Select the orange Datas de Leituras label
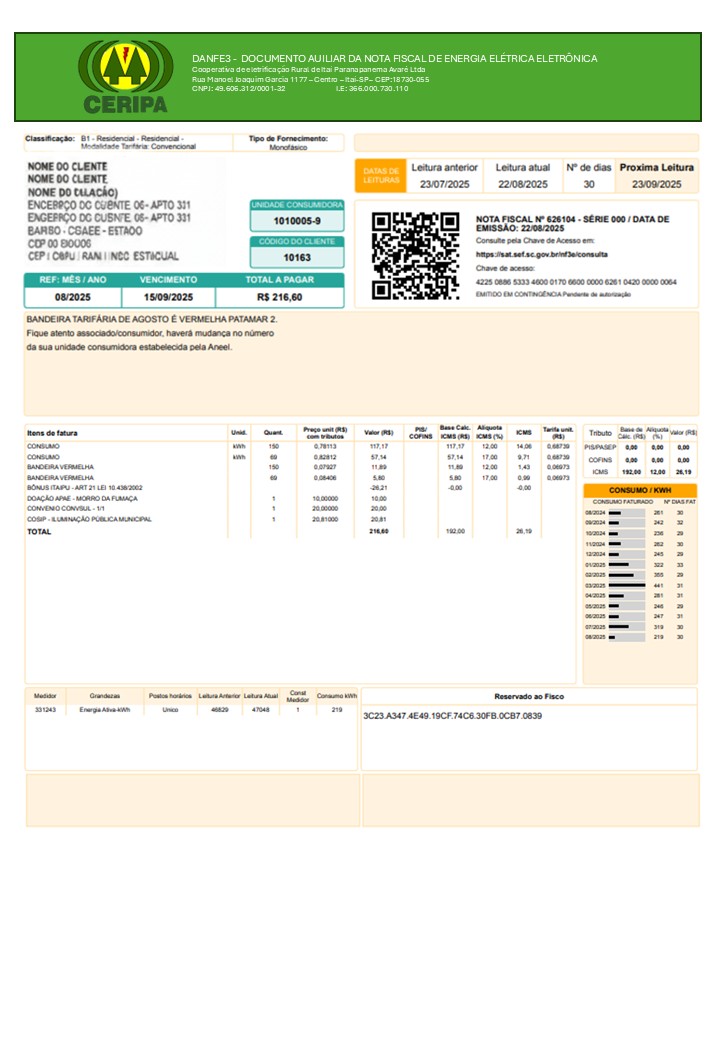Screen dimensions: 720x1040 coord(380,176)
